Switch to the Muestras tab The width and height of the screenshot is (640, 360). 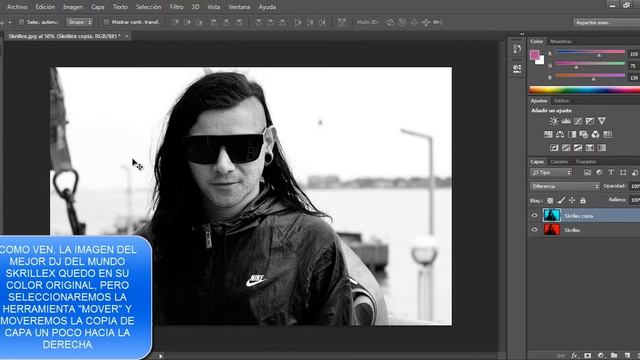(x=561, y=41)
